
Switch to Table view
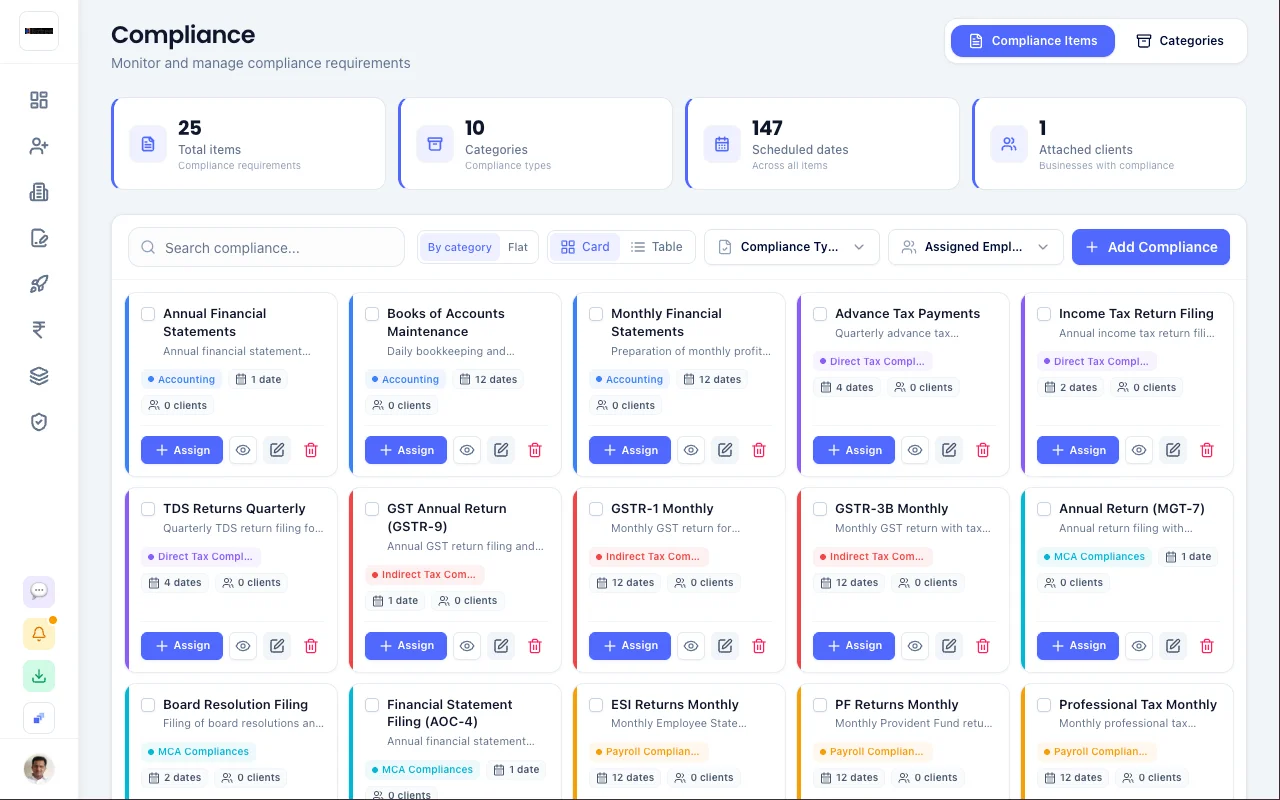(x=657, y=247)
